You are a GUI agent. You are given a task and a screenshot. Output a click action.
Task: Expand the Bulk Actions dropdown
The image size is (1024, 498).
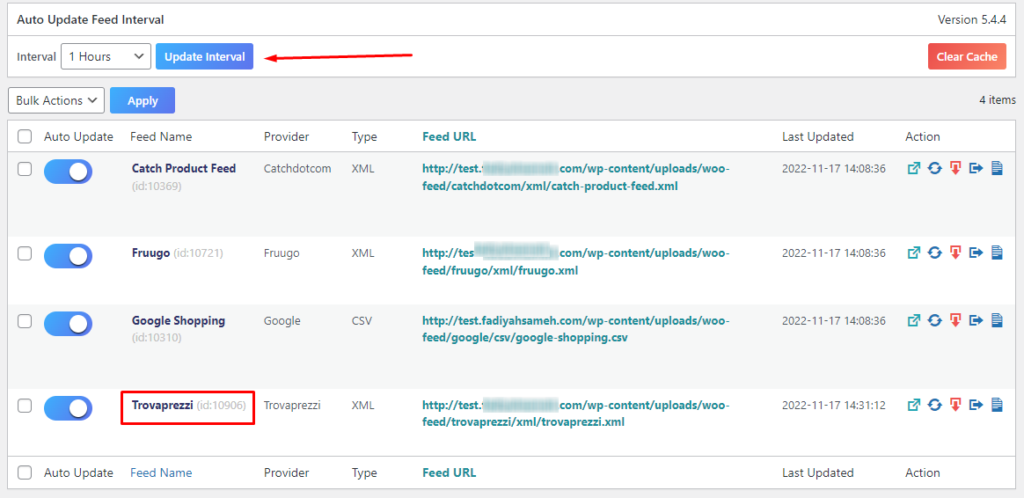pyautogui.click(x=56, y=101)
